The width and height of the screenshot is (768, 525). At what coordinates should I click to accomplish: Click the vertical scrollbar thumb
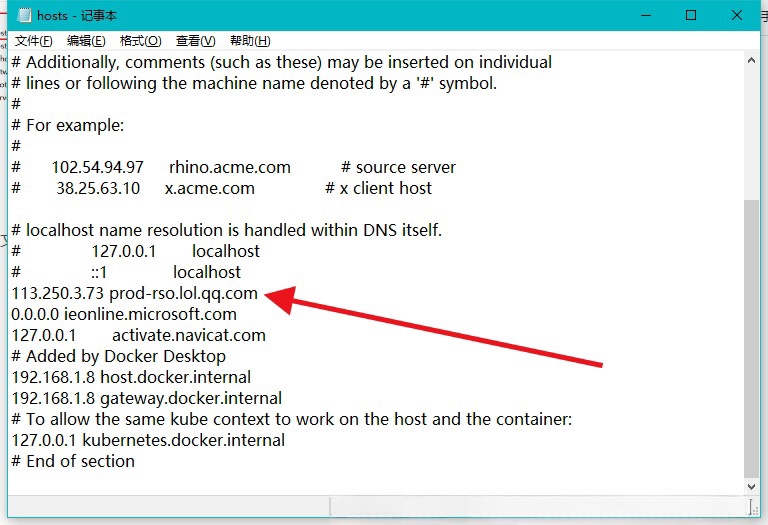click(751, 338)
